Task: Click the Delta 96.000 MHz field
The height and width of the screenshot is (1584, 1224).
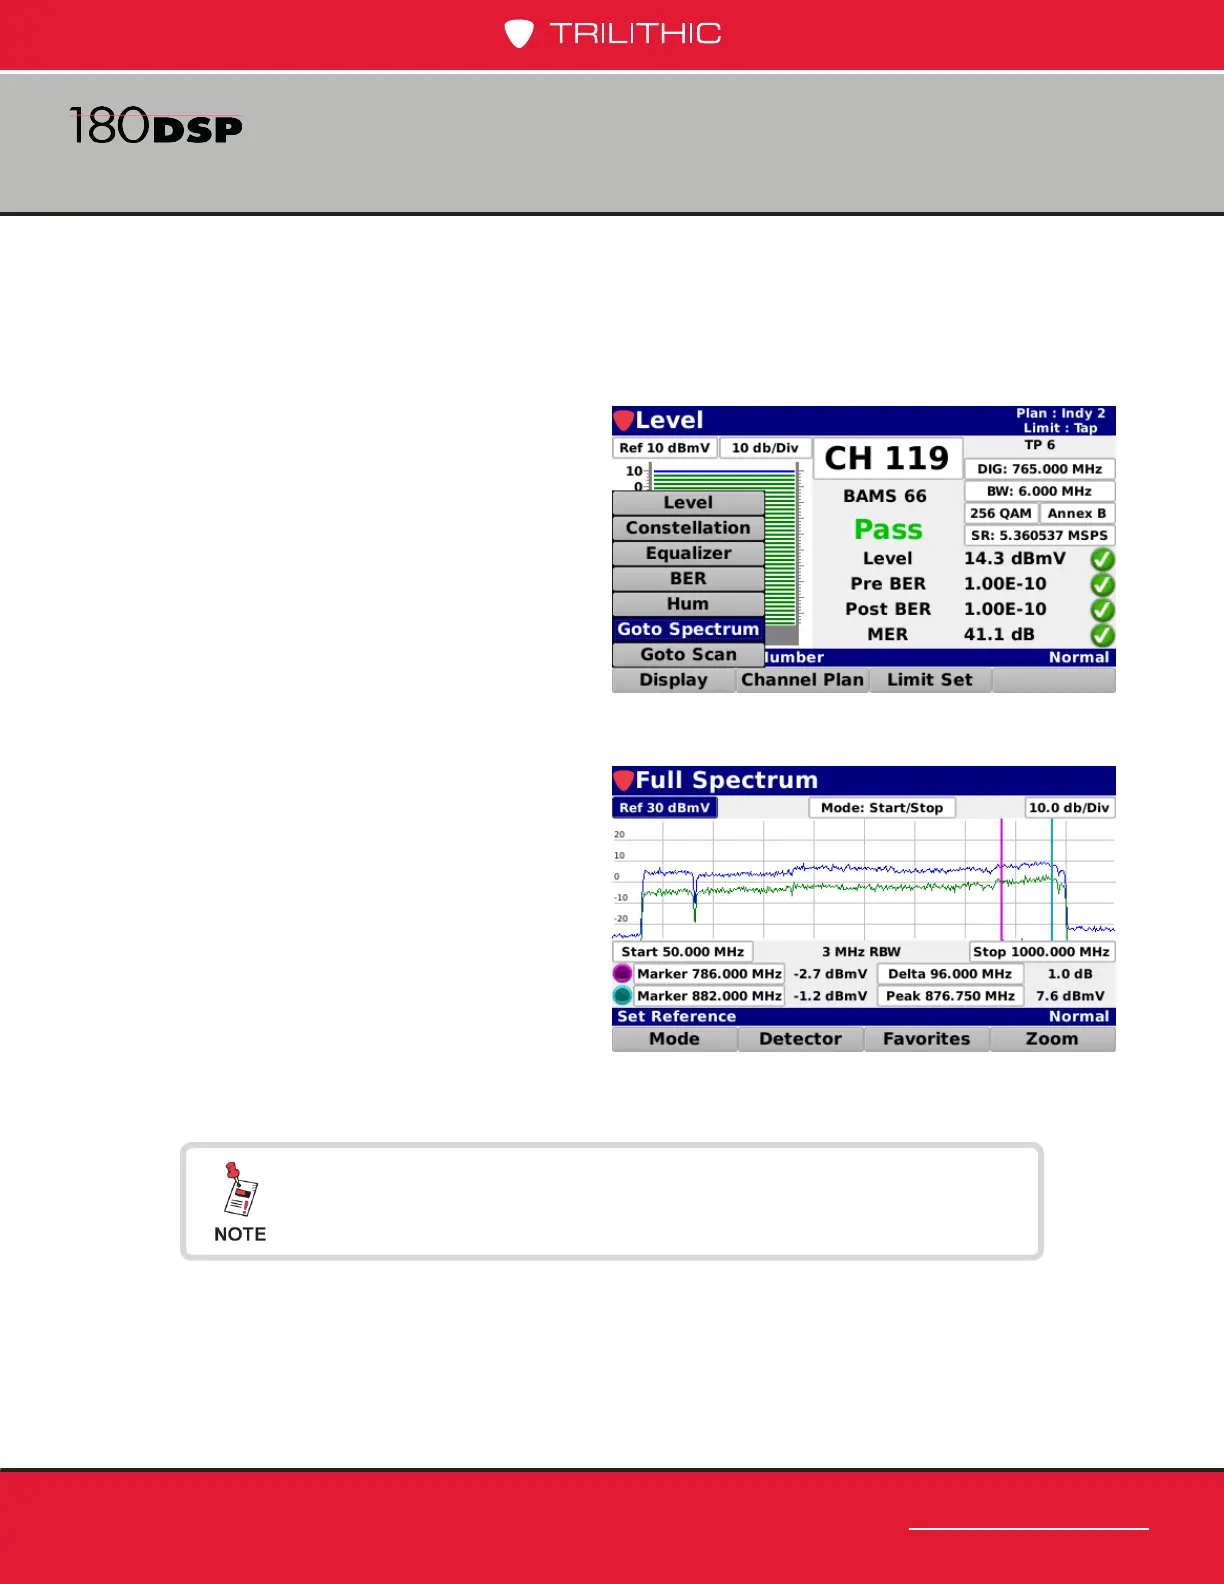Action: pos(950,974)
